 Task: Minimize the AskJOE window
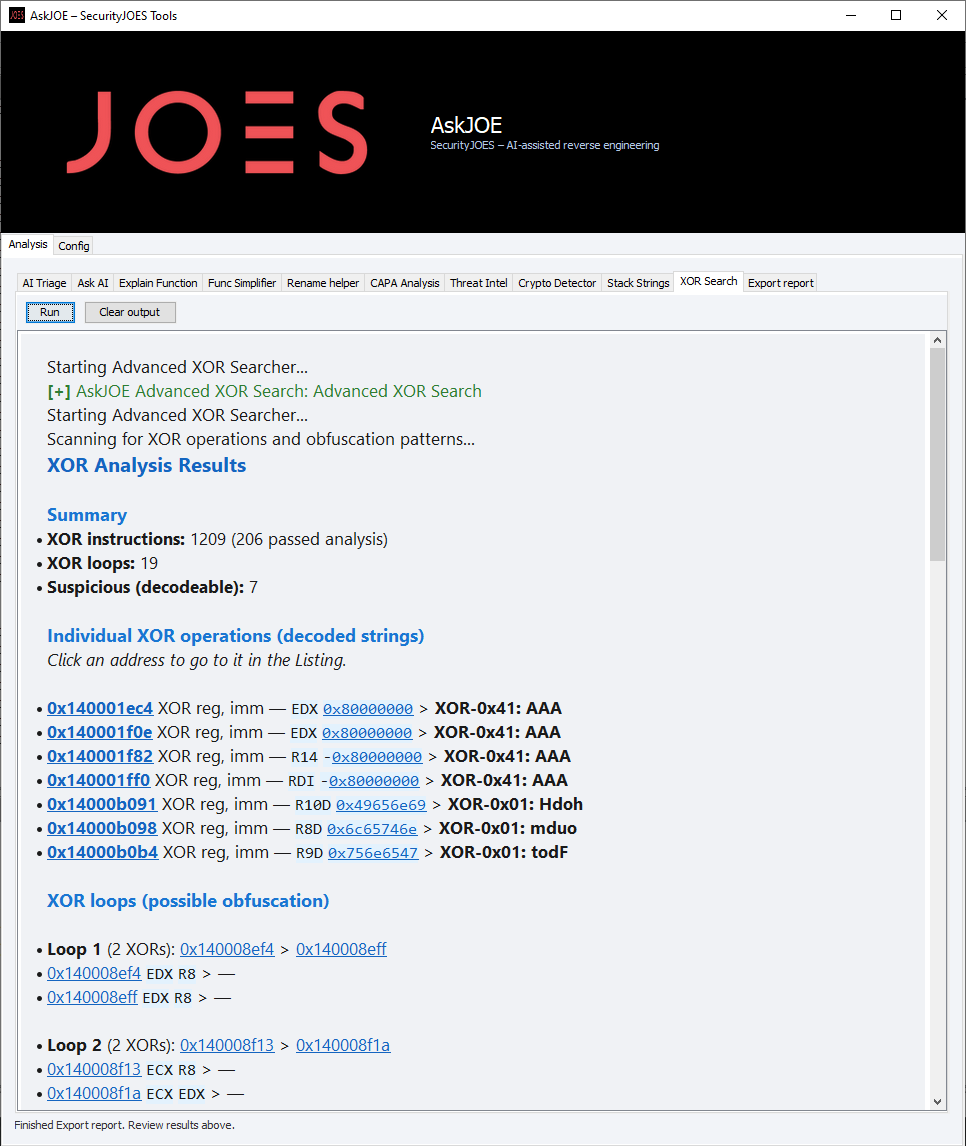point(851,15)
